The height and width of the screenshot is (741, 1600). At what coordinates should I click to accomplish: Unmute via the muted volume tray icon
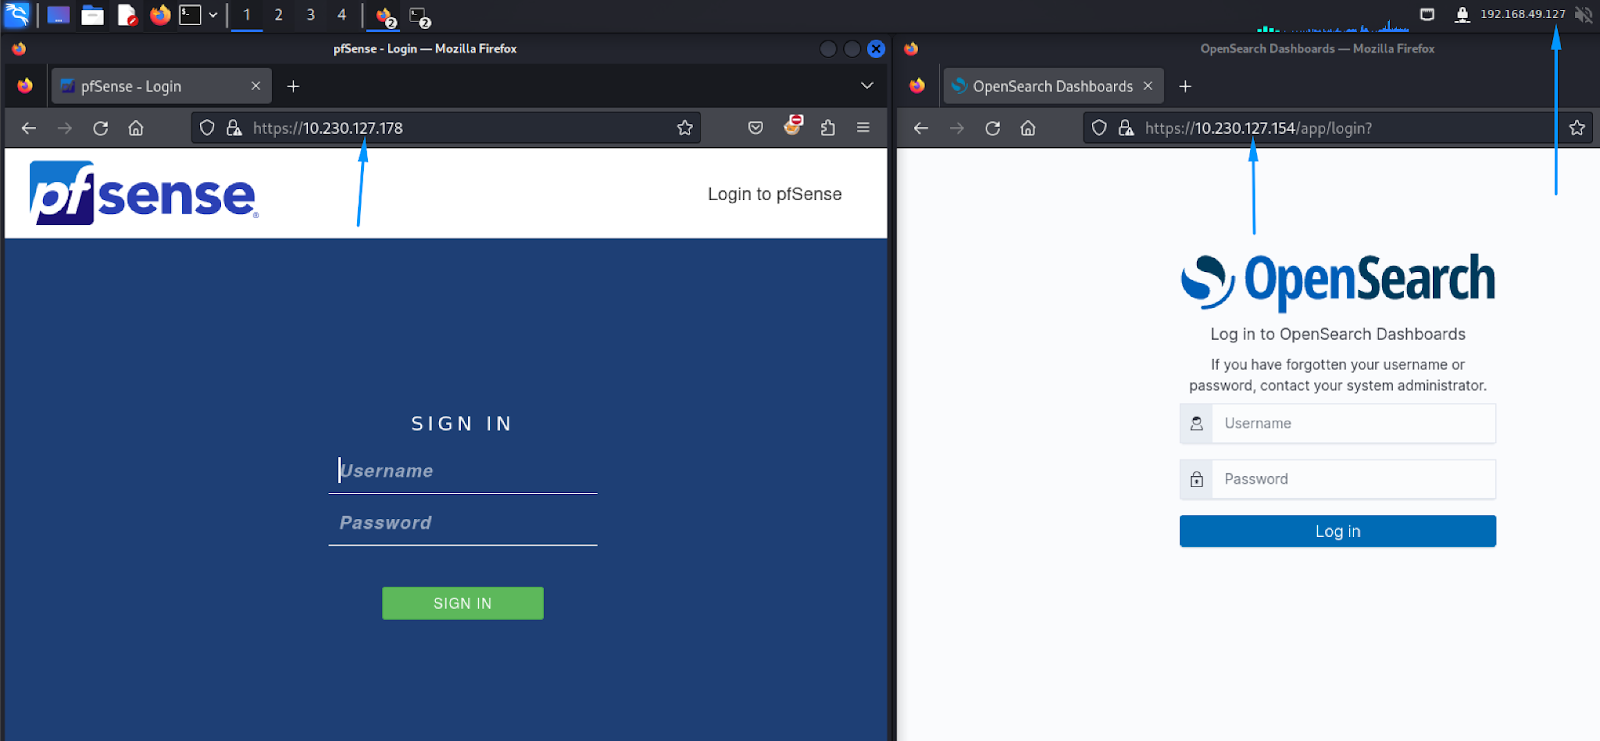(1584, 14)
